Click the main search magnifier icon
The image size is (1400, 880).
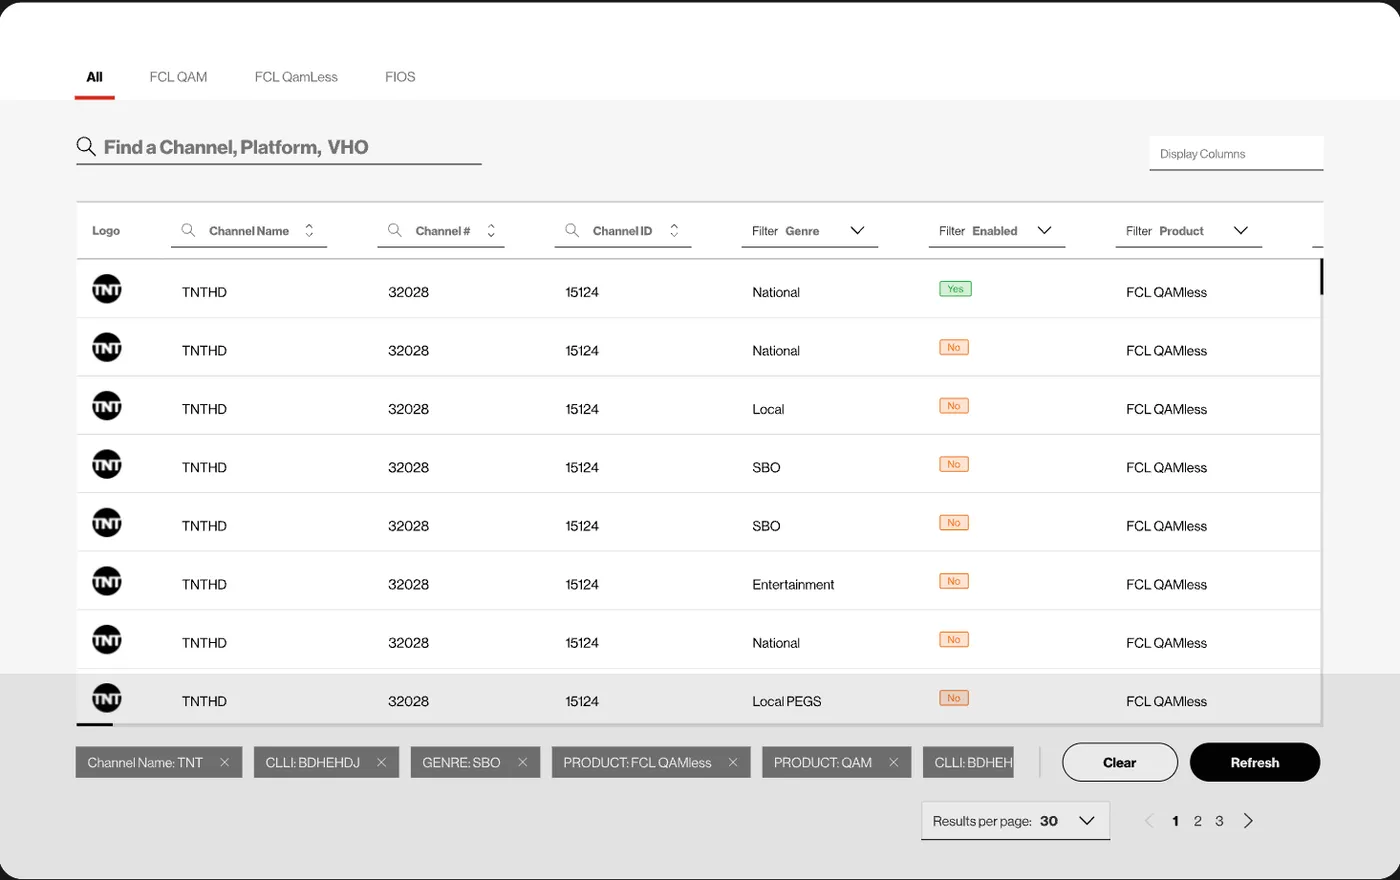coord(87,148)
